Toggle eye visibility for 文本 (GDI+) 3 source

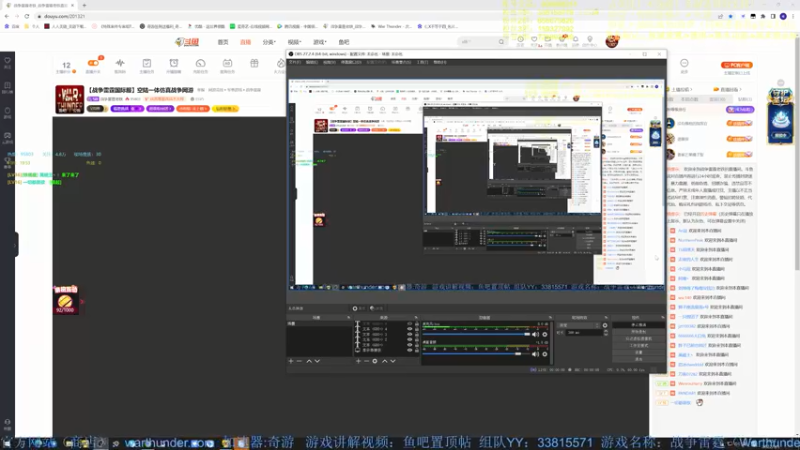point(409,334)
